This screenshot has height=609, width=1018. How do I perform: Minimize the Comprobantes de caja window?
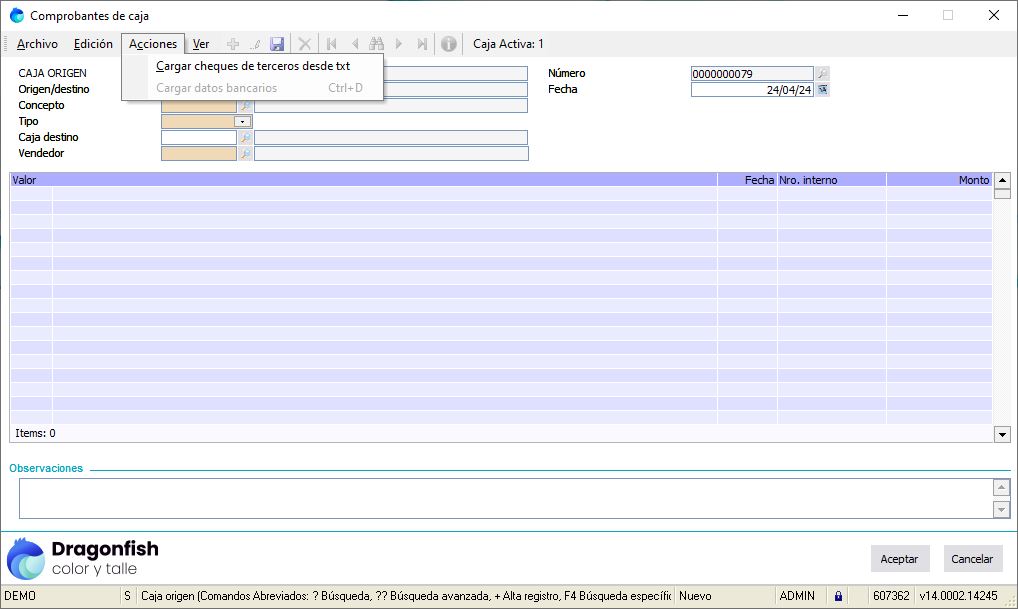pos(902,16)
